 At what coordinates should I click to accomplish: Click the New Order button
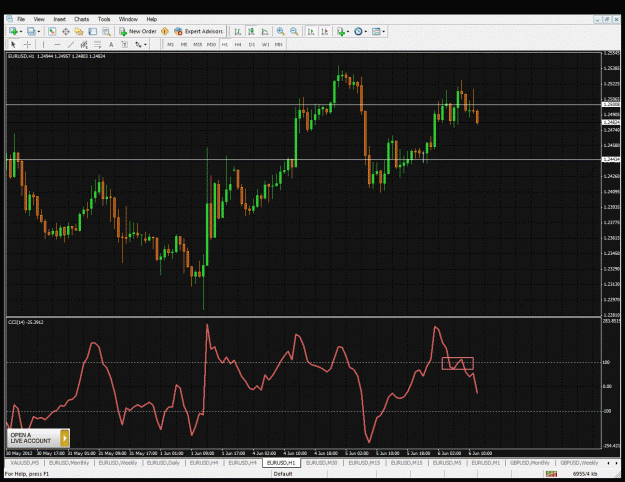point(138,31)
